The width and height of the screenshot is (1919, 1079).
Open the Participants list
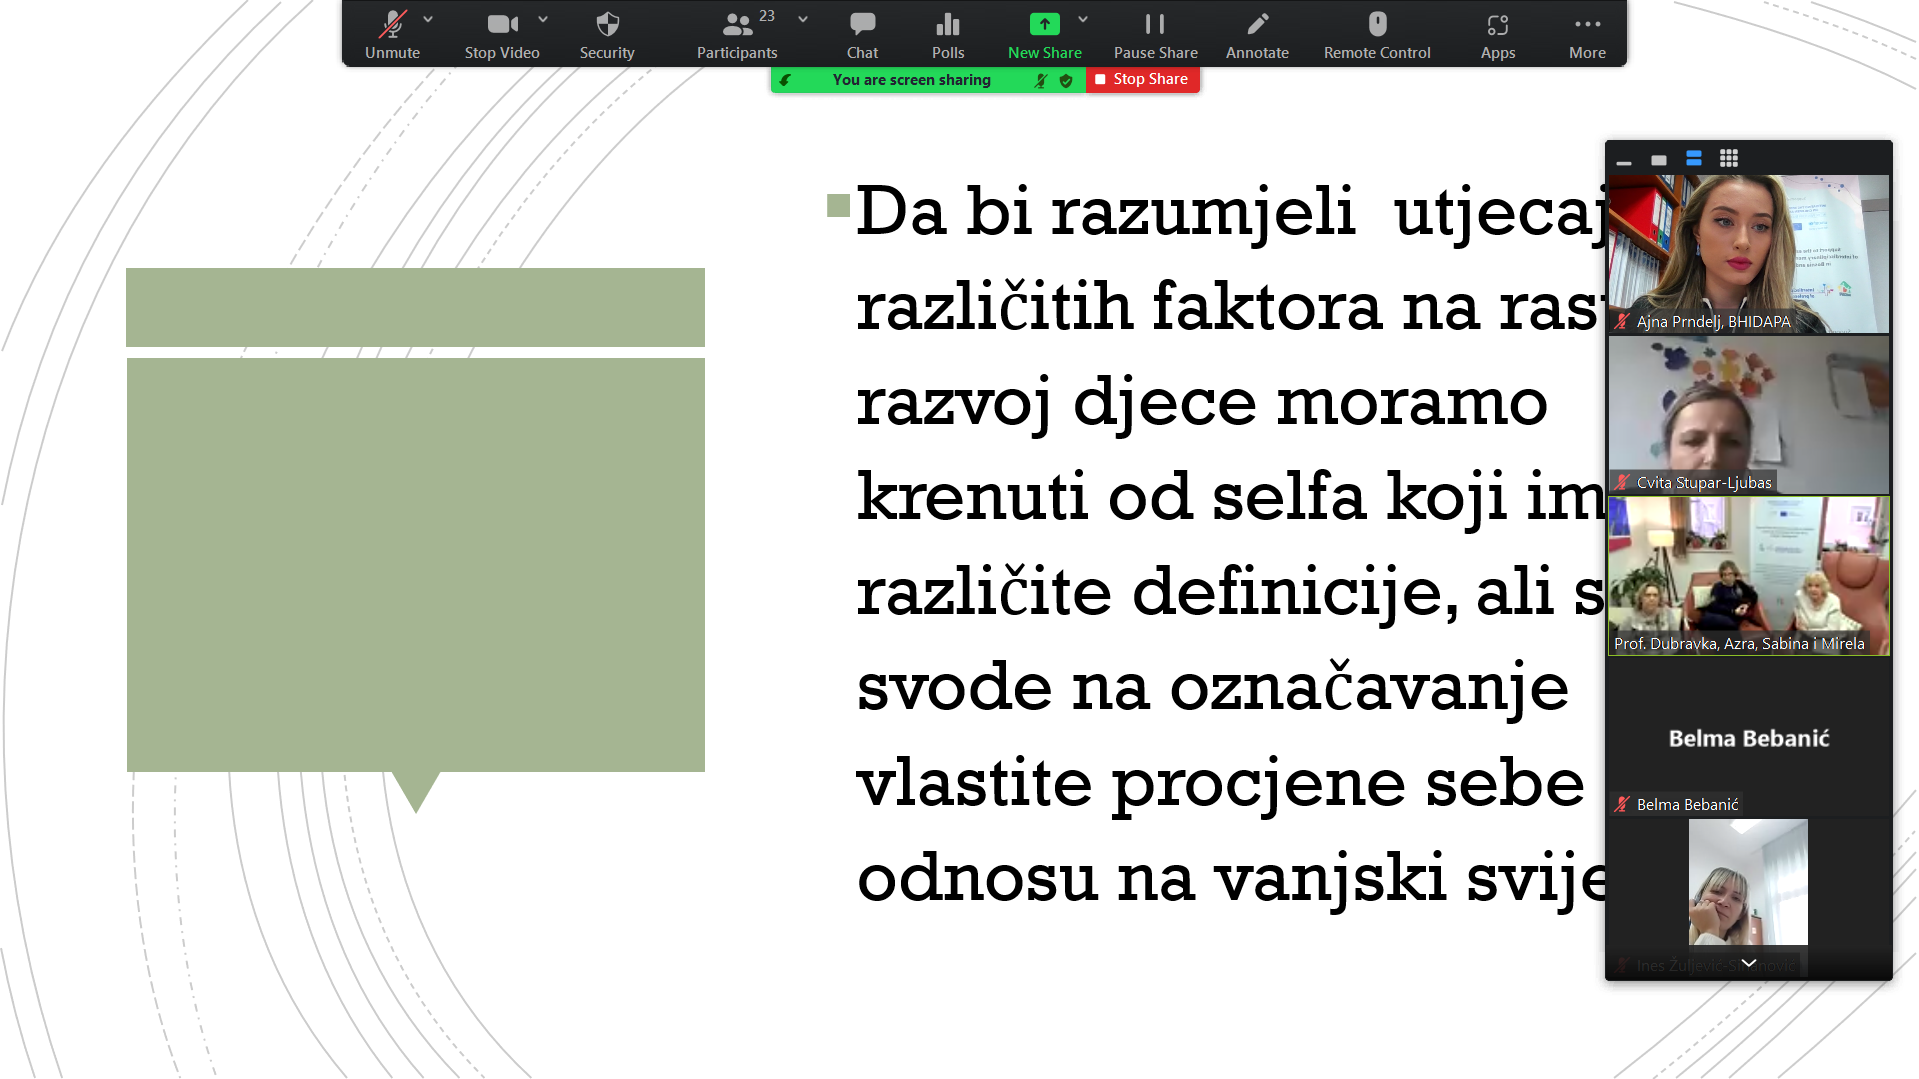click(x=737, y=35)
